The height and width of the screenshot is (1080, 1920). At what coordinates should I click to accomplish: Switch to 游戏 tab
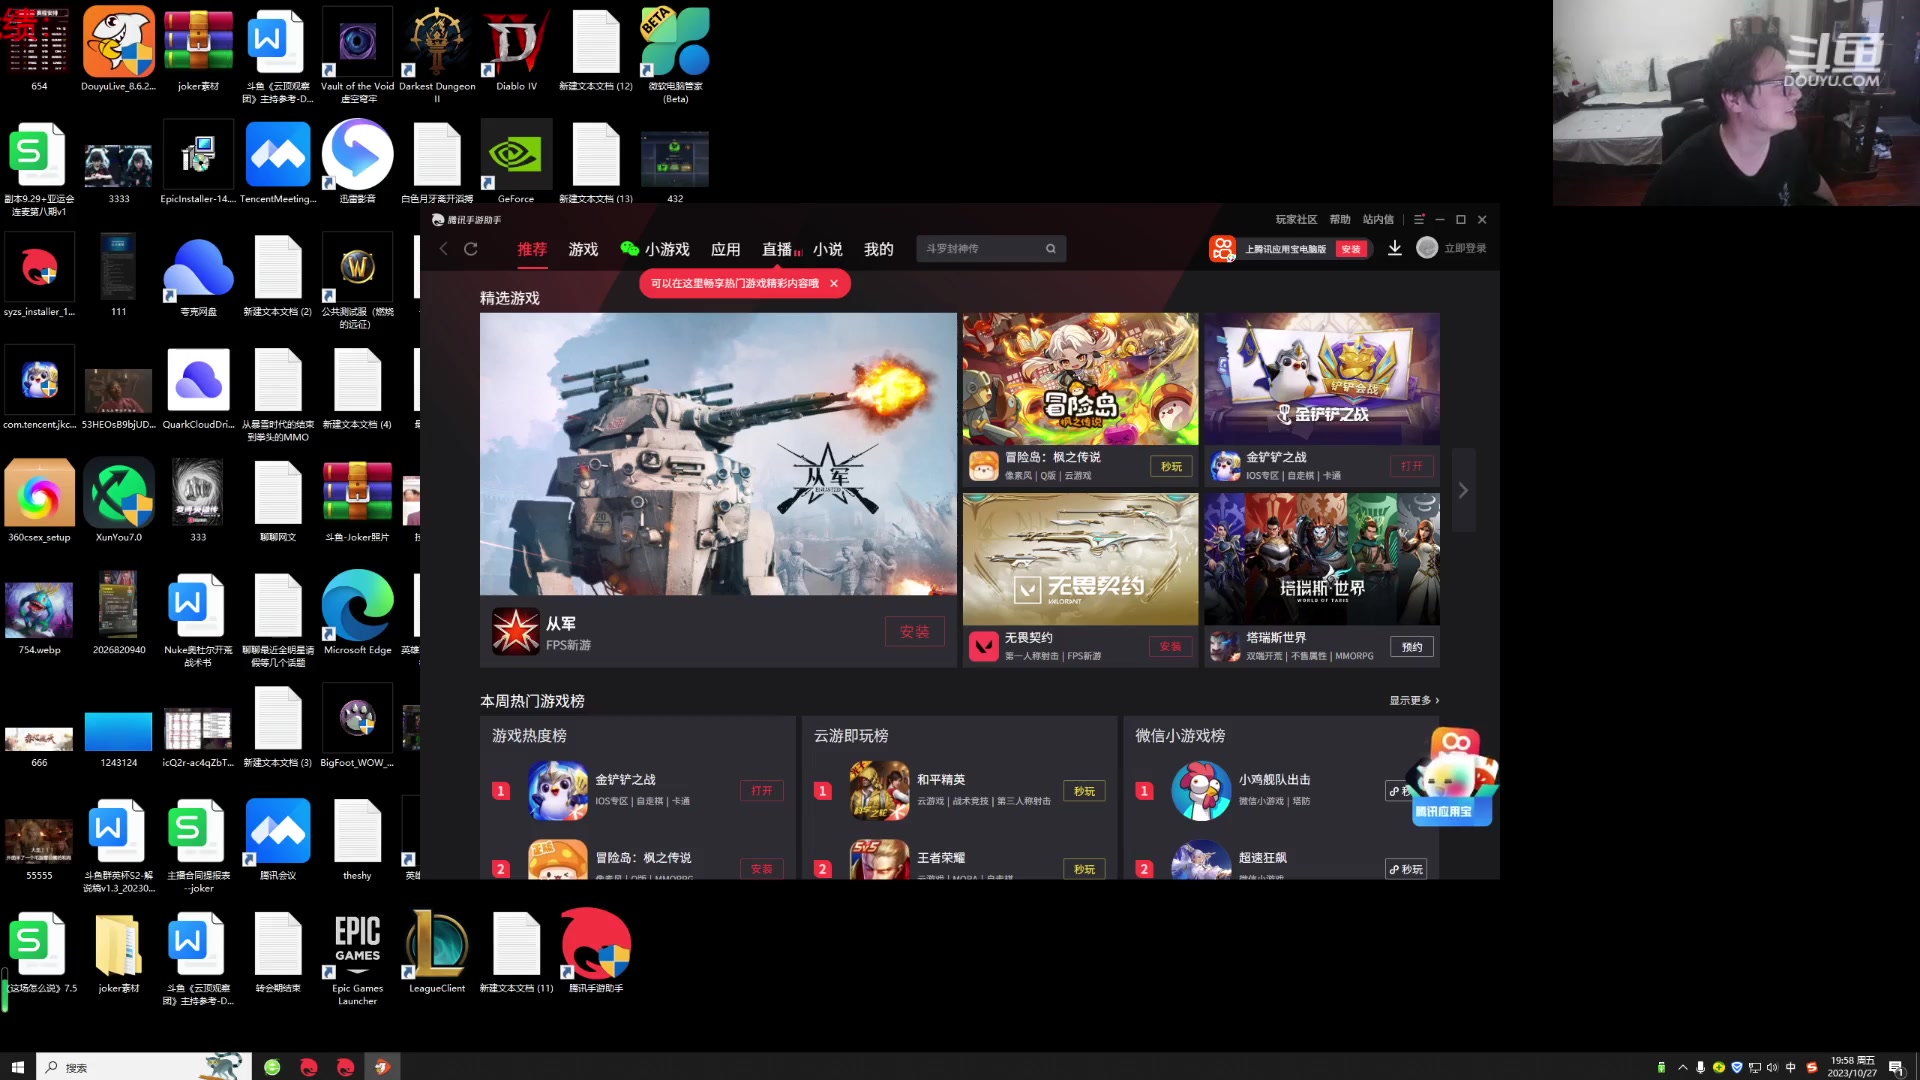[583, 249]
